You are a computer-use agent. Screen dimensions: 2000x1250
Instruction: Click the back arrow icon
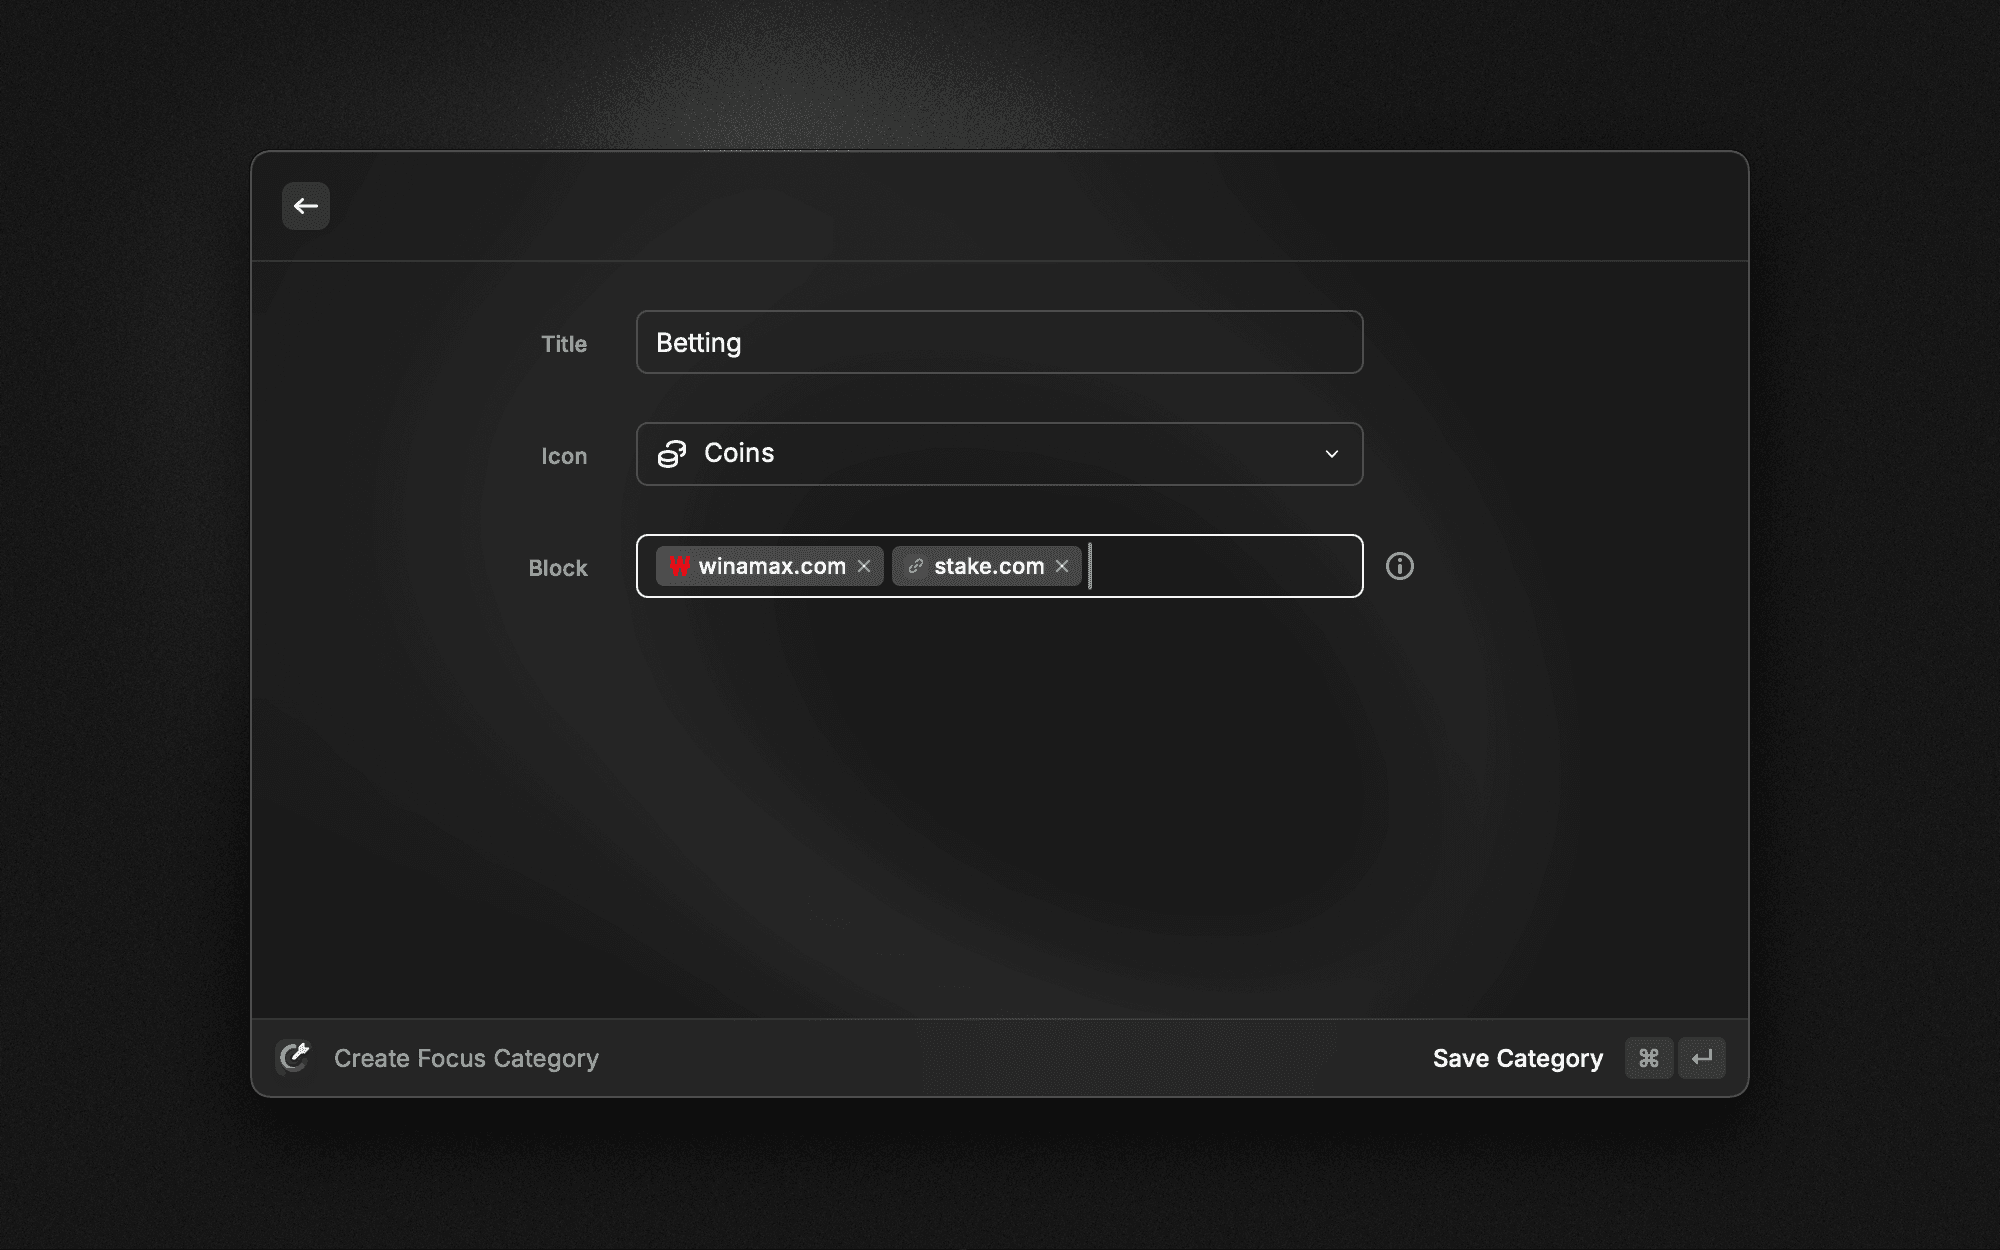point(305,206)
